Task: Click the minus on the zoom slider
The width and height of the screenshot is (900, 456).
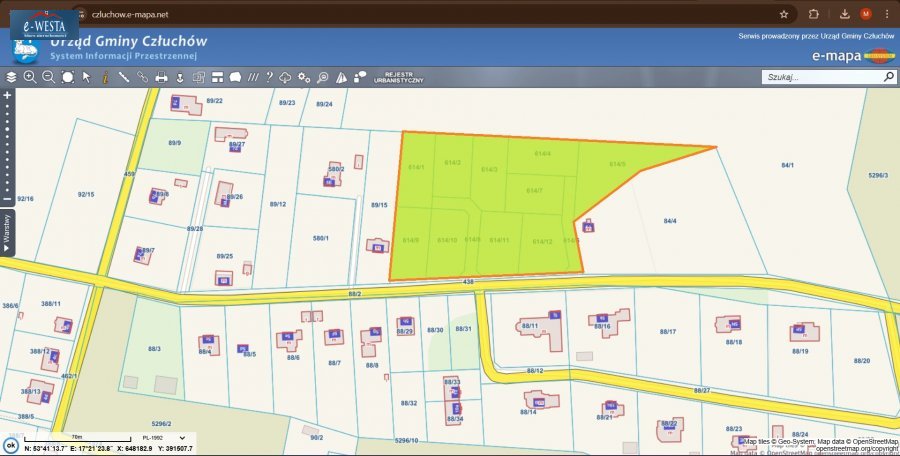Action: (x=7, y=200)
